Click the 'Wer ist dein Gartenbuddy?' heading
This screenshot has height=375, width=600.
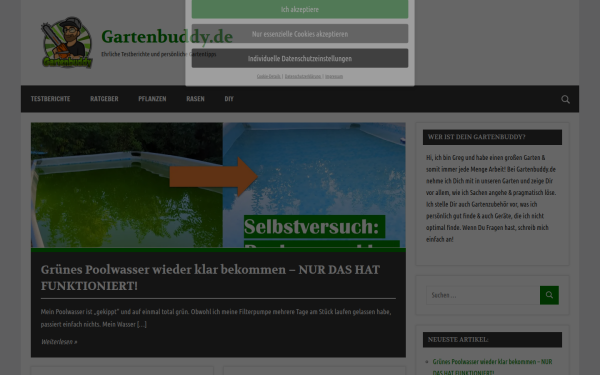[x=492, y=137]
